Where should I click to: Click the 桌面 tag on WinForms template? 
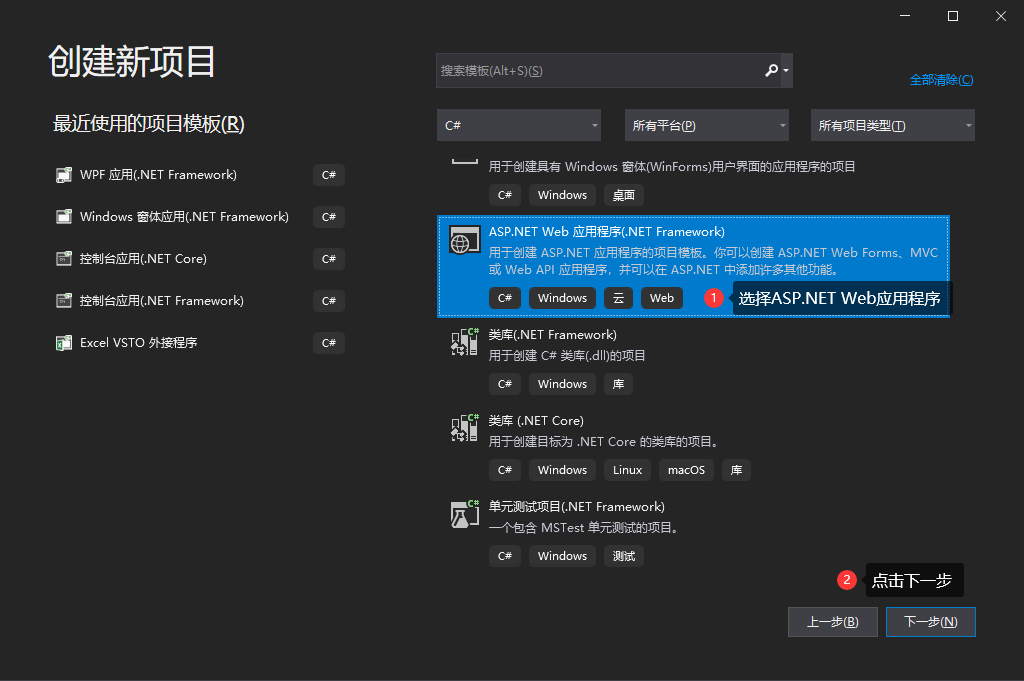coord(624,195)
